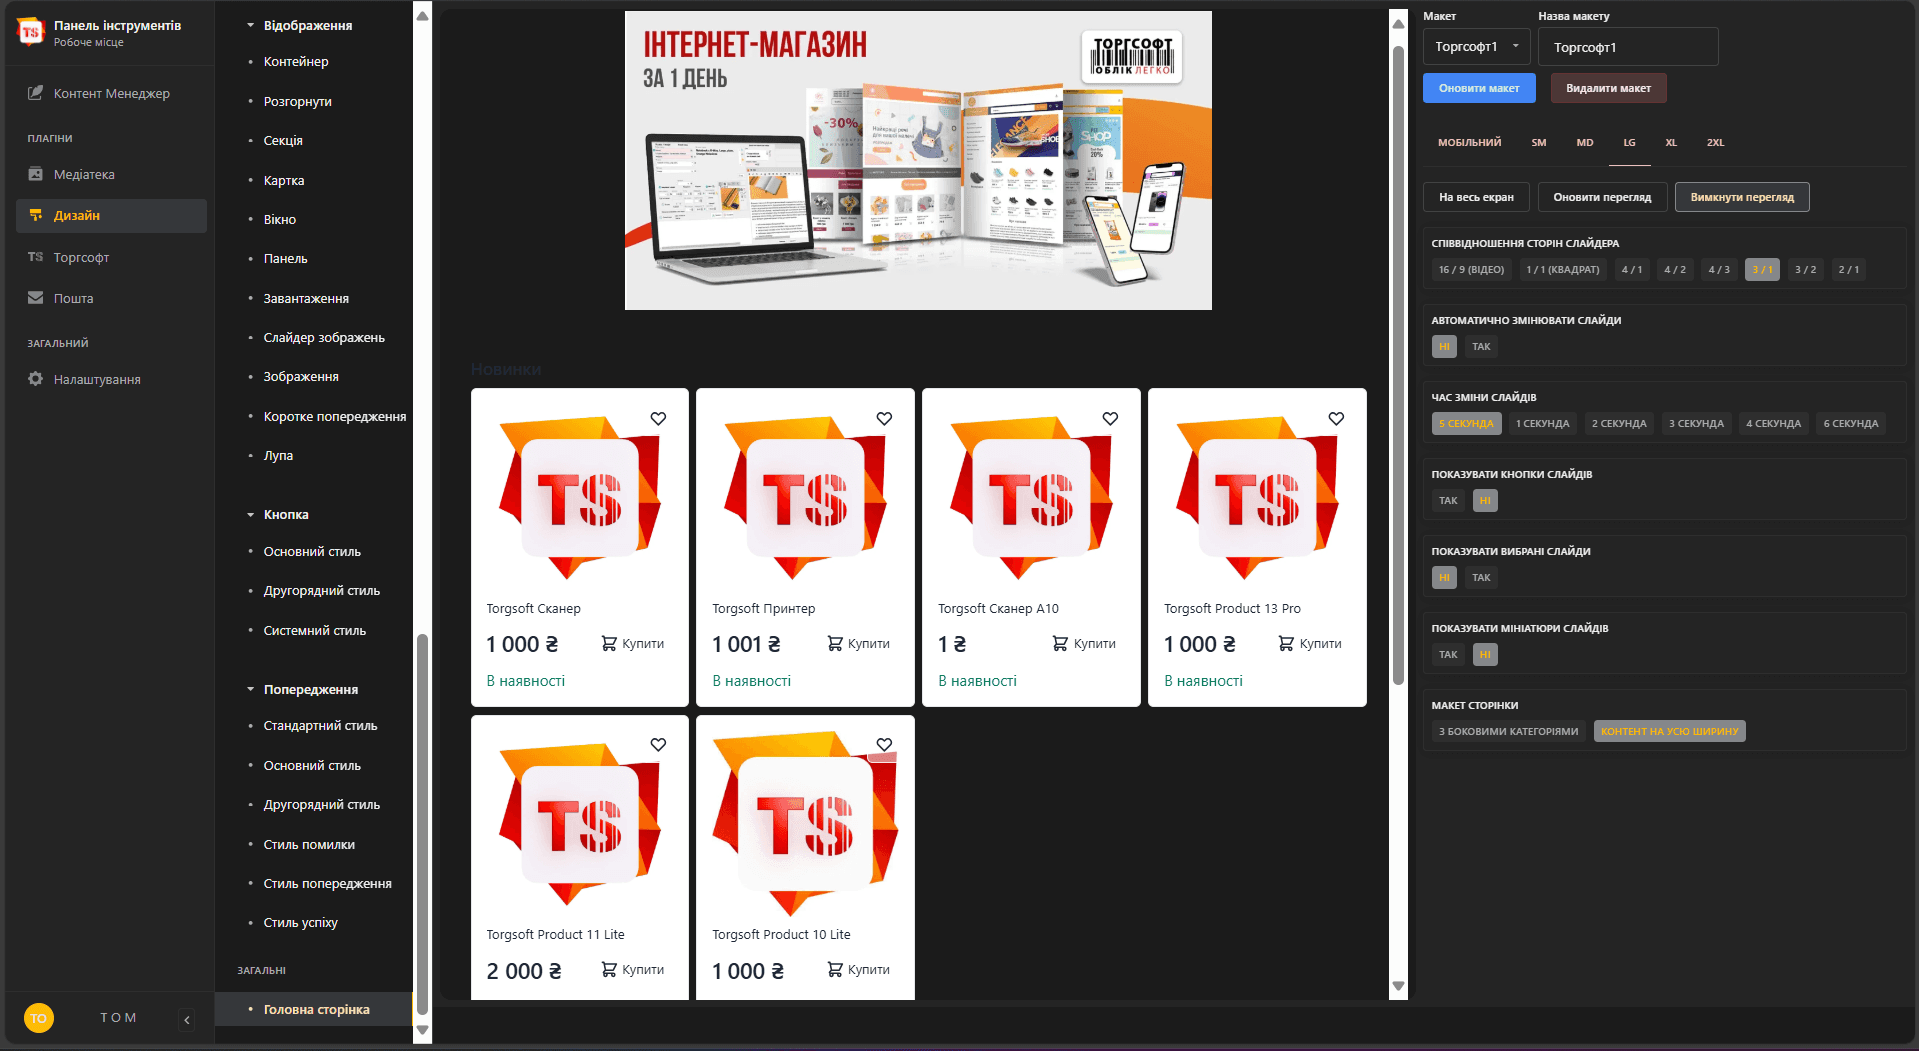
Task: Buy Torgsoft Принтер via Купити
Action: (858, 644)
